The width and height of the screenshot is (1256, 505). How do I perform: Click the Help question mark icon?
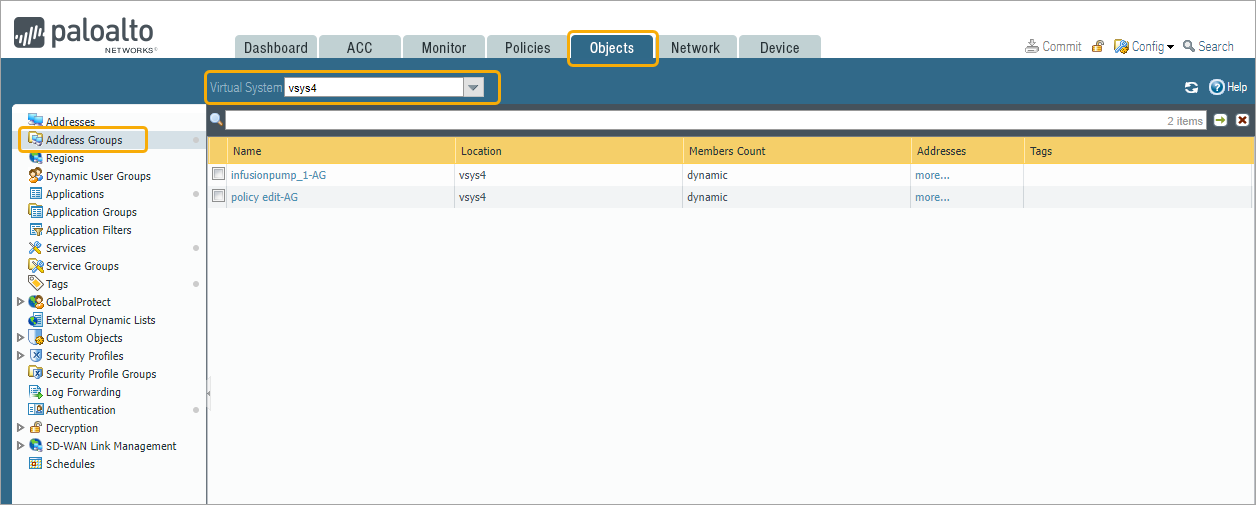coord(1217,88)
